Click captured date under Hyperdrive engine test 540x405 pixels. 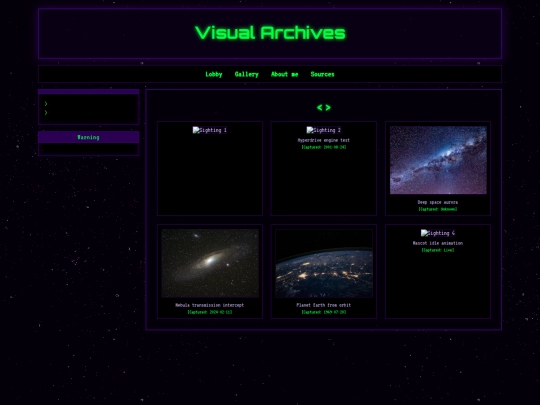click(x=323, y=147)
